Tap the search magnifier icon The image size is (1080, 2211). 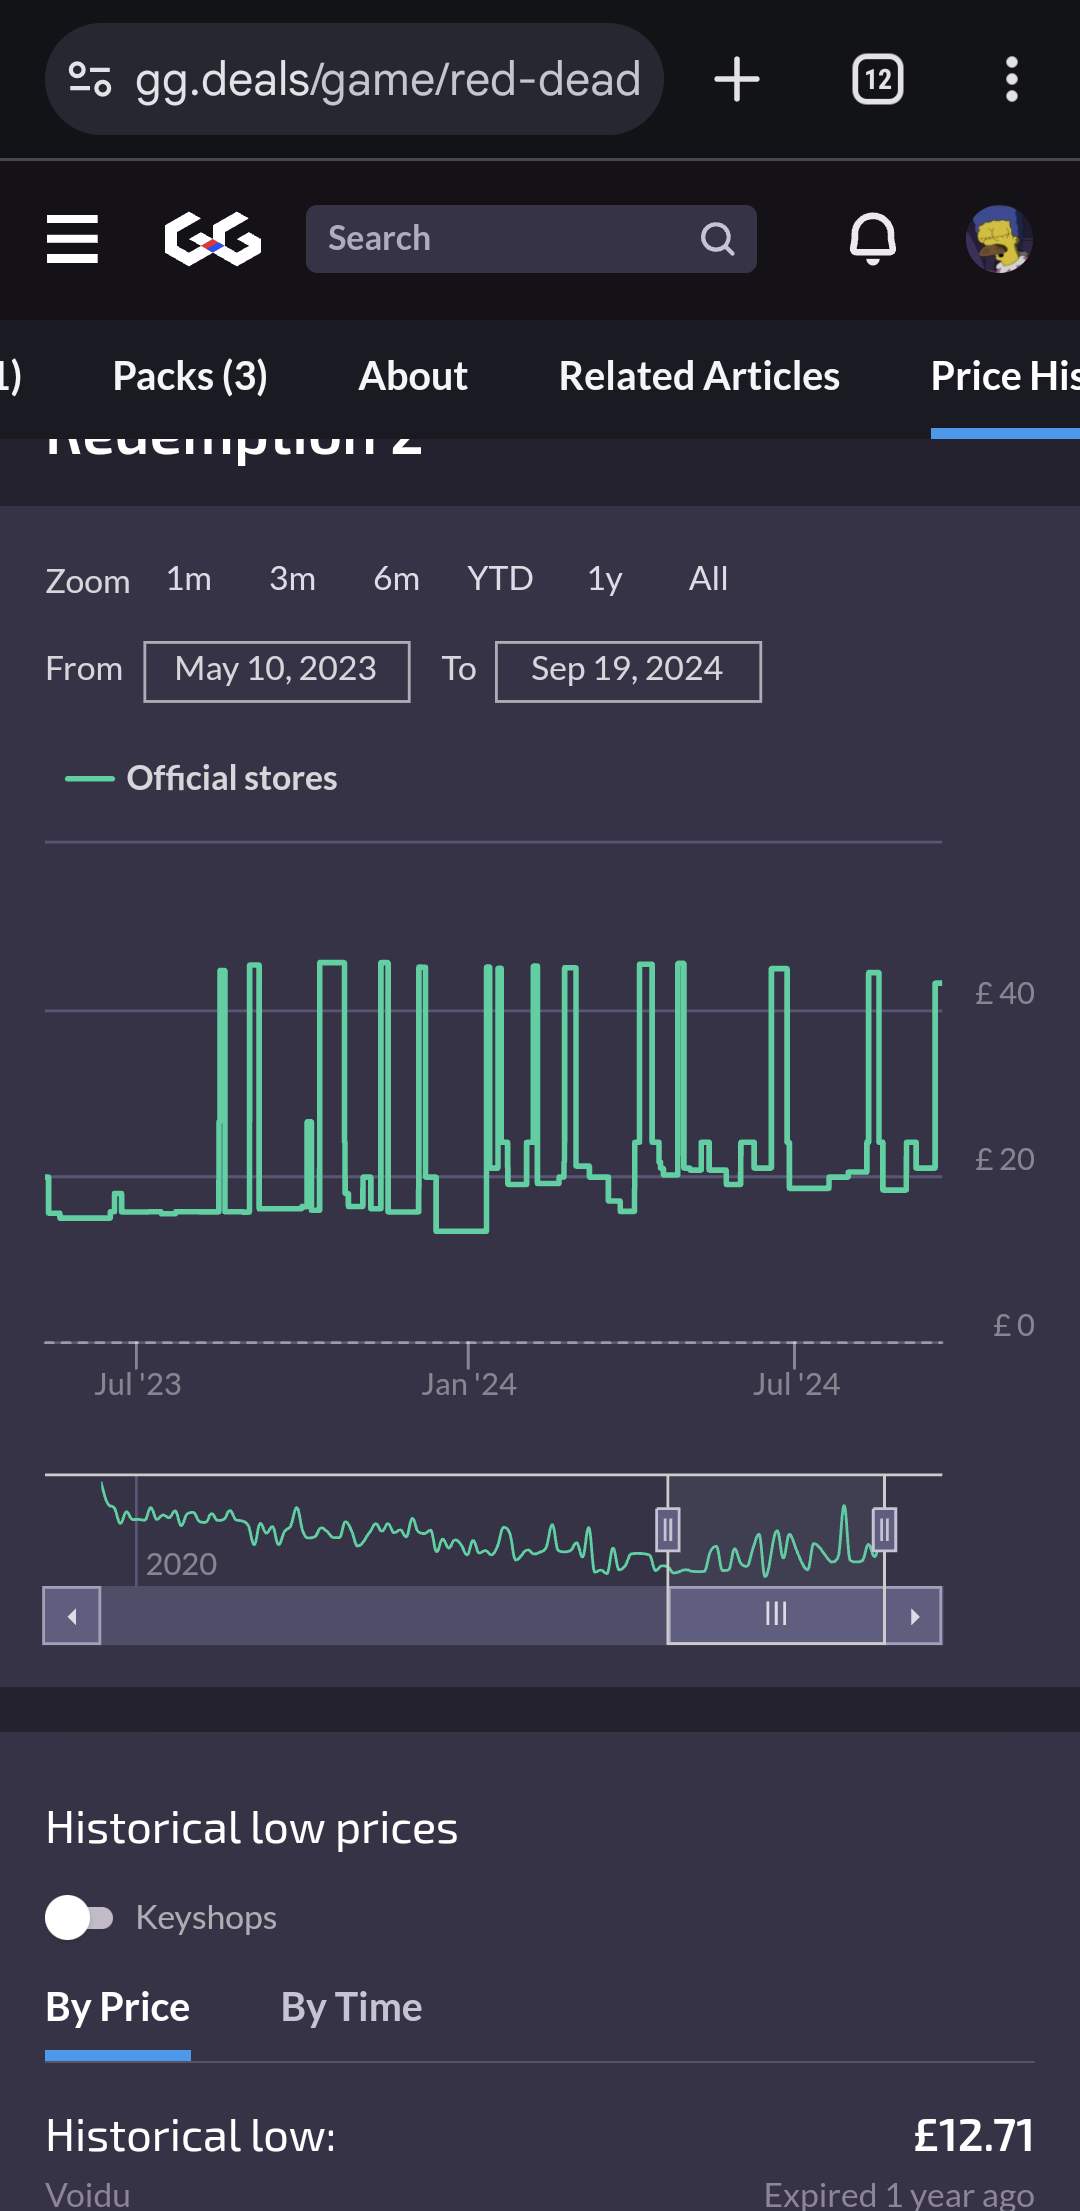(x=717, y=239)
